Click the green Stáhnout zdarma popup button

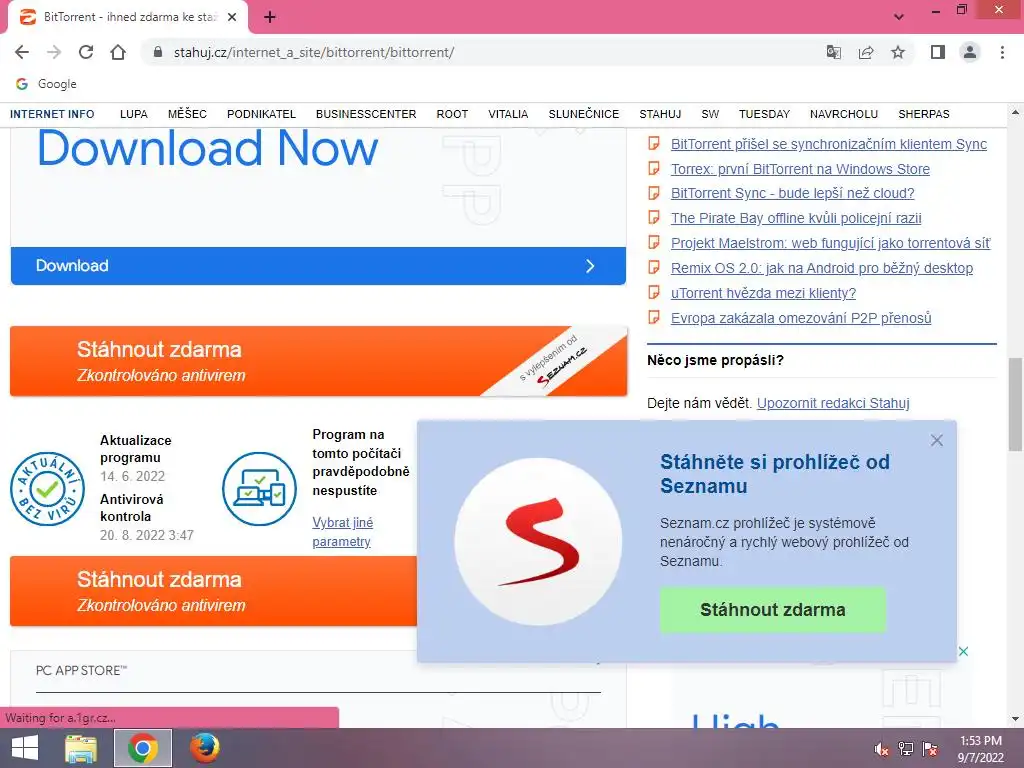click(x=773, y=609)
